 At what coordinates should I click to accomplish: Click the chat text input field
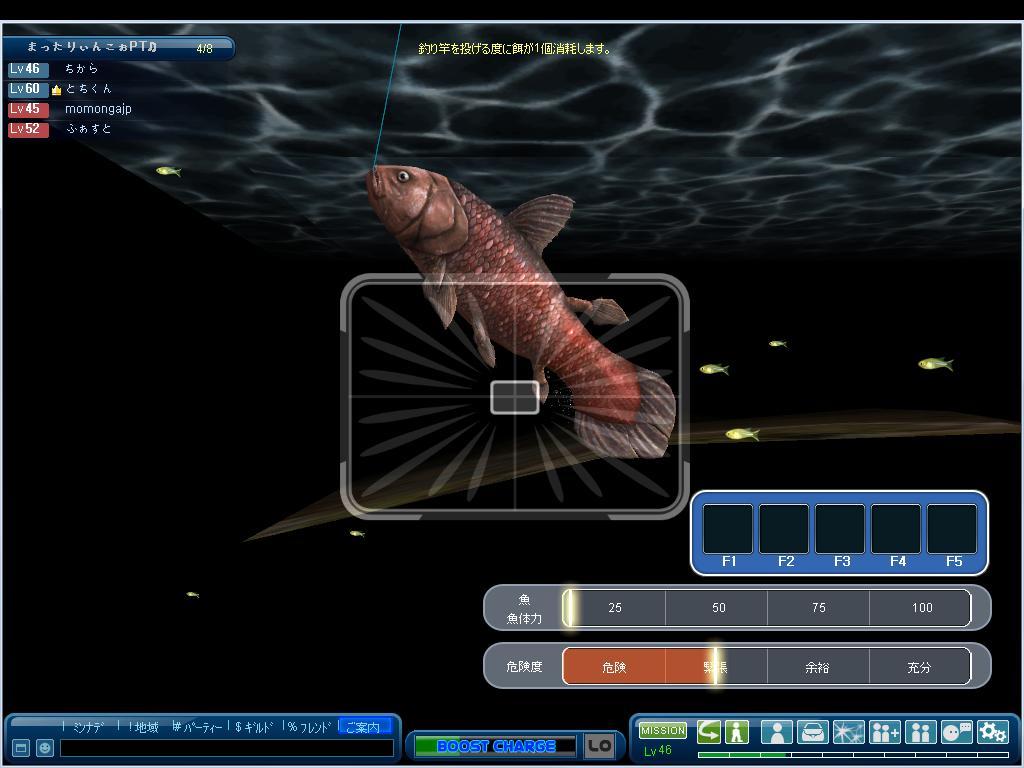point(226,747)
